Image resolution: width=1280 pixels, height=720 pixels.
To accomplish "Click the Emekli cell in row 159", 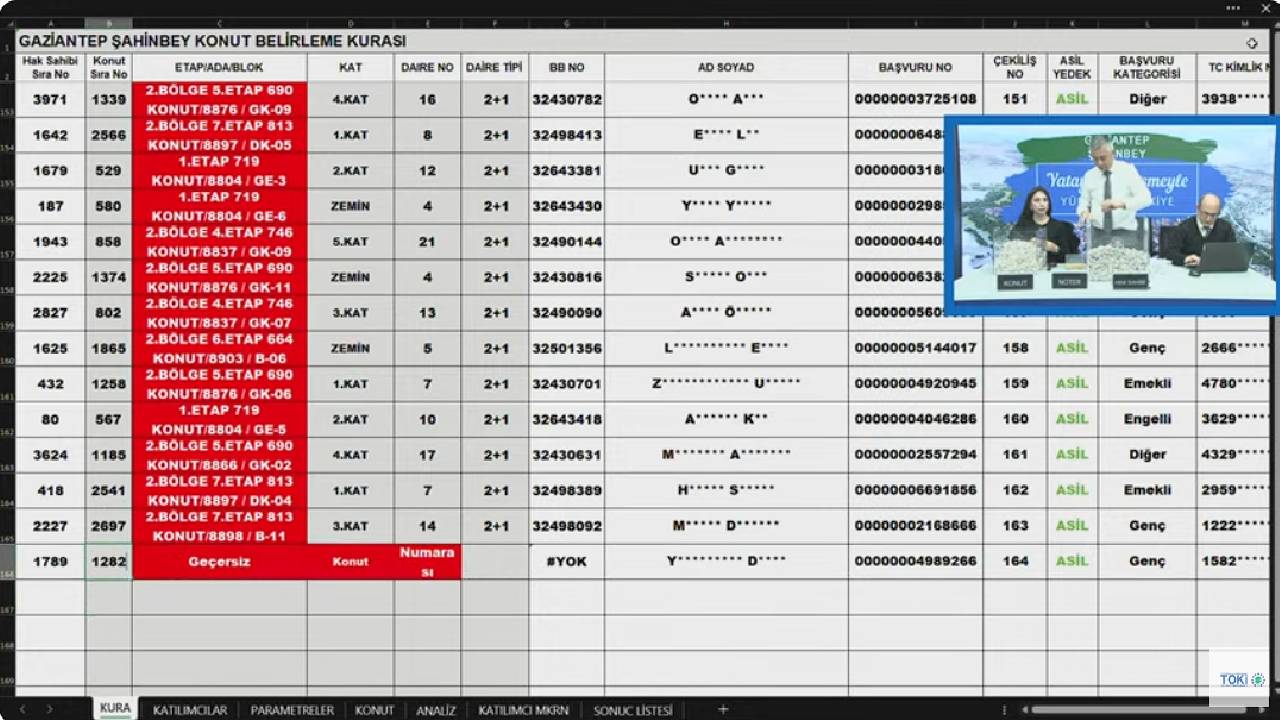I will (1146, 383).
